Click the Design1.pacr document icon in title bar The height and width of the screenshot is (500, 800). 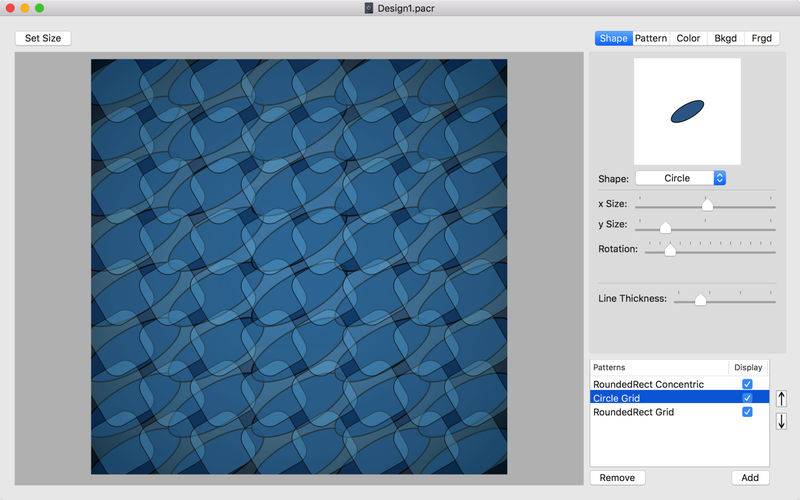click(368, 8)
